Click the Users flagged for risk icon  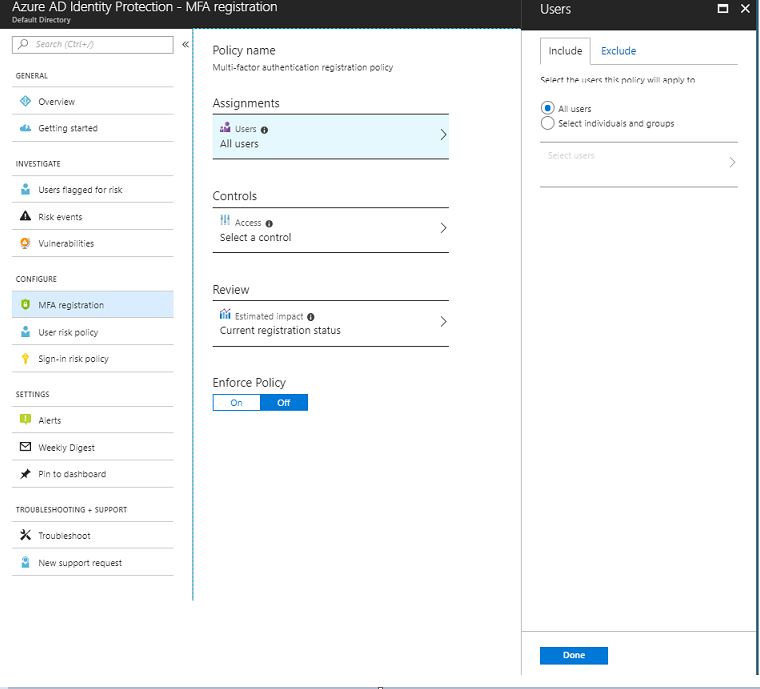(25, 189)
